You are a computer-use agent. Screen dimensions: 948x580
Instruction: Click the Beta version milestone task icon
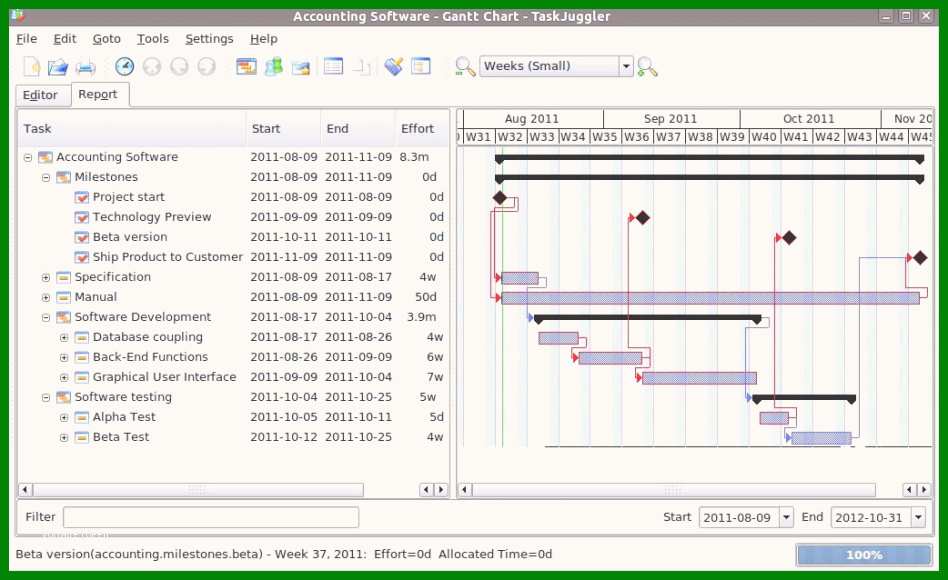82,237
